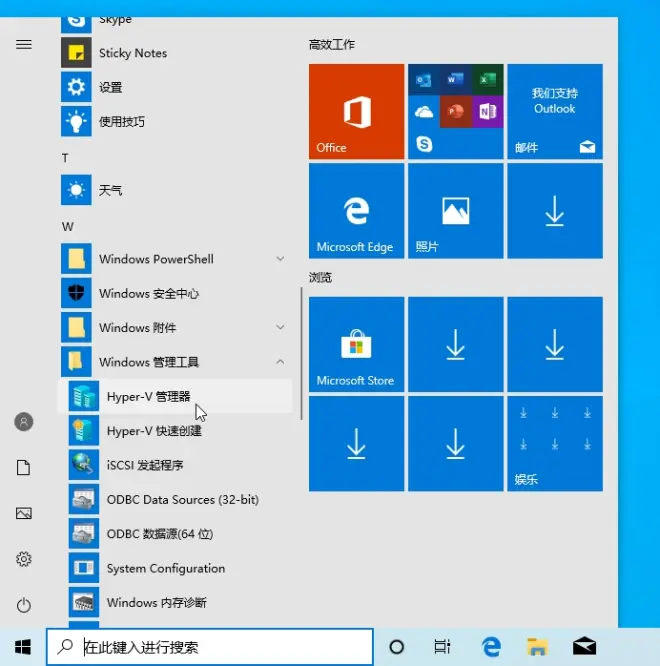Open the 娱乐 entertainment folder tile
The image size is (660, 666).
[x=555, y=444]
